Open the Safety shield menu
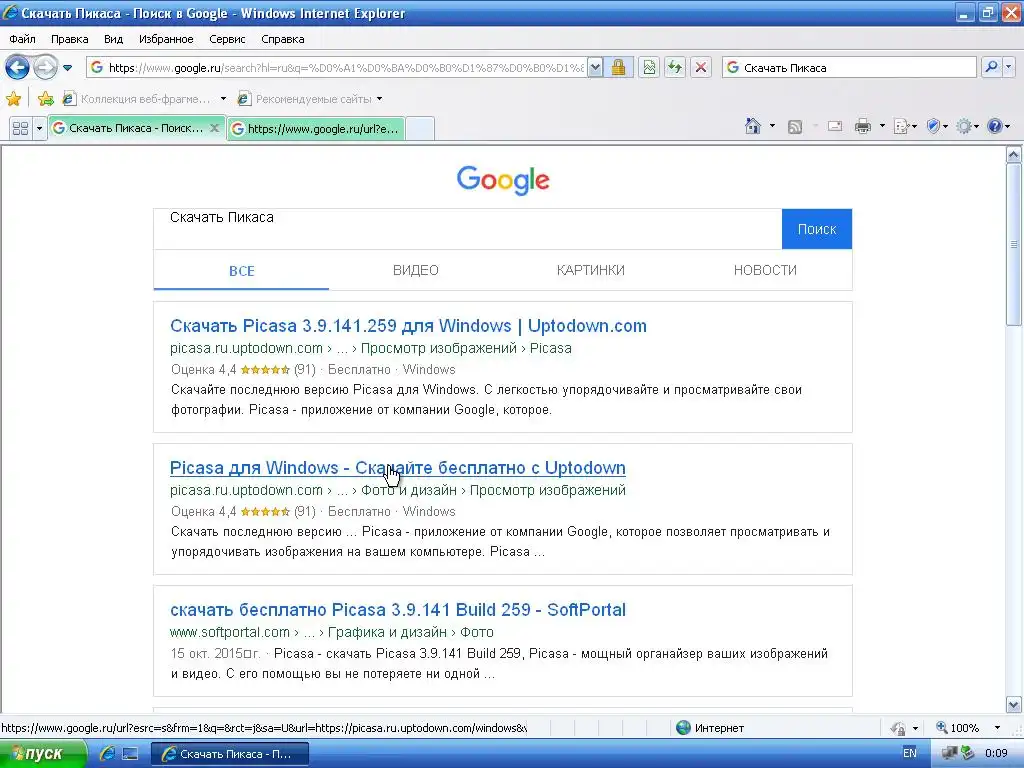This screenshot has width=1024, height=768. (937, 126)
